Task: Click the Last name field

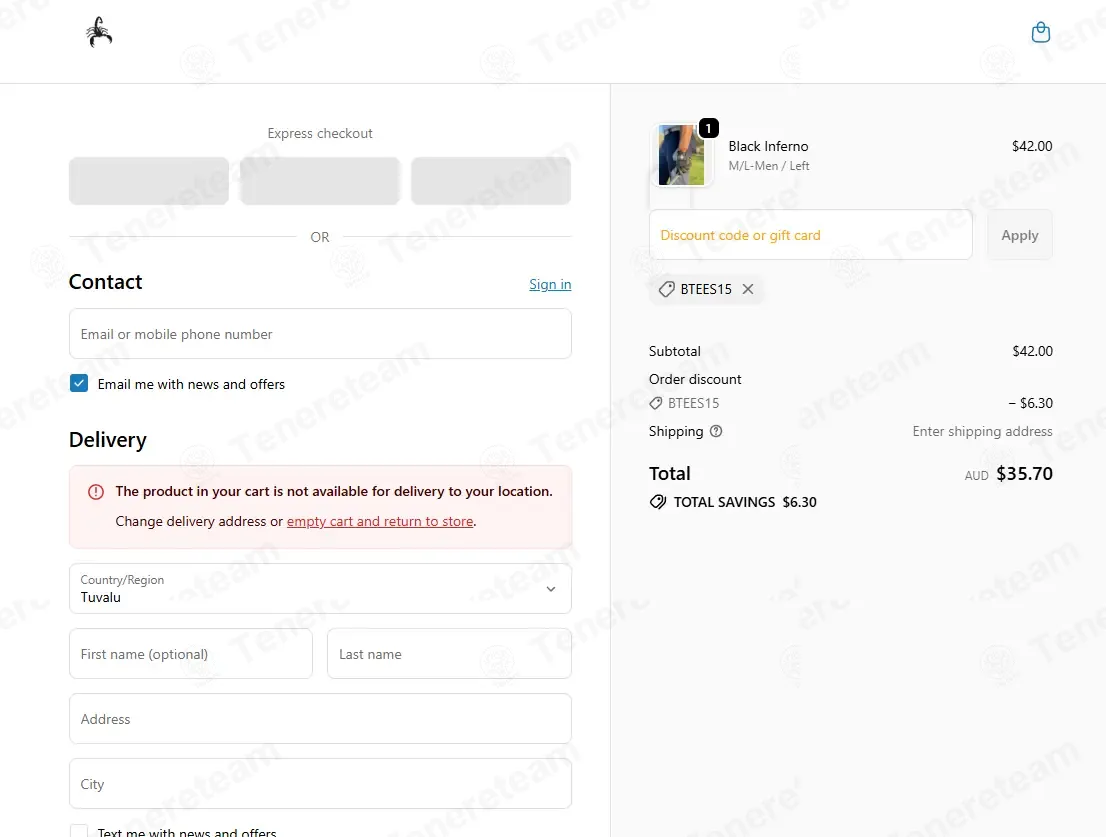Action: 449,654
